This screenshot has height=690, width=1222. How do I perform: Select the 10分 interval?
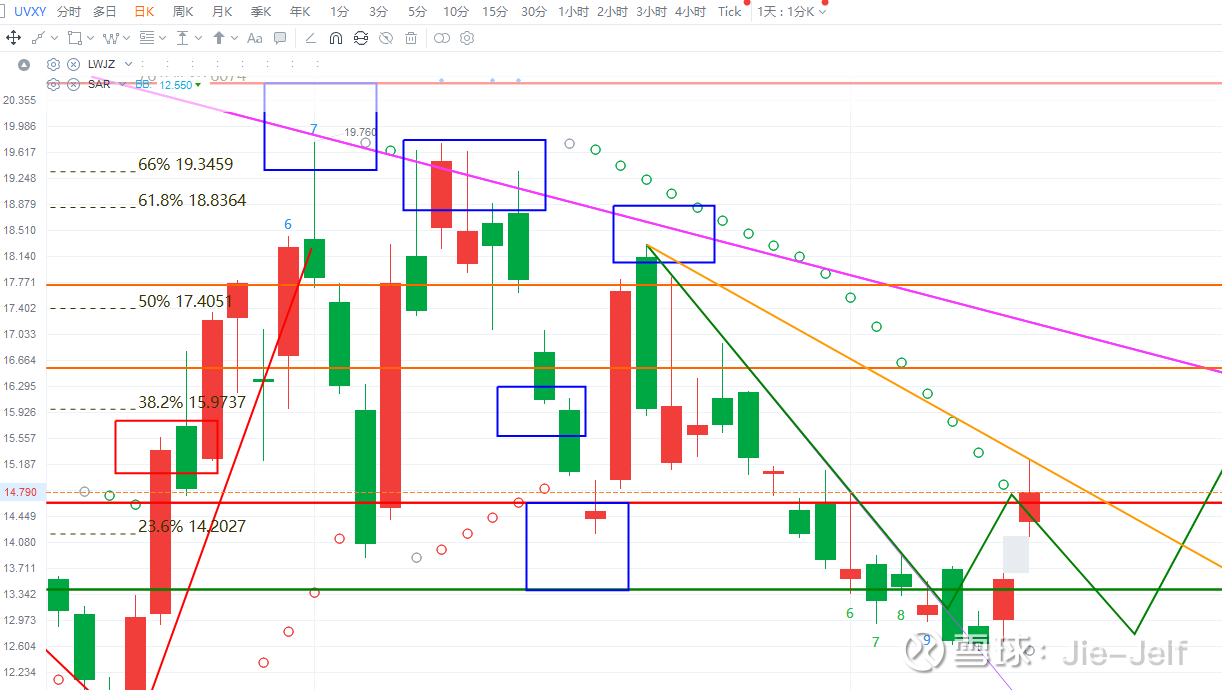tap(456, 12)
